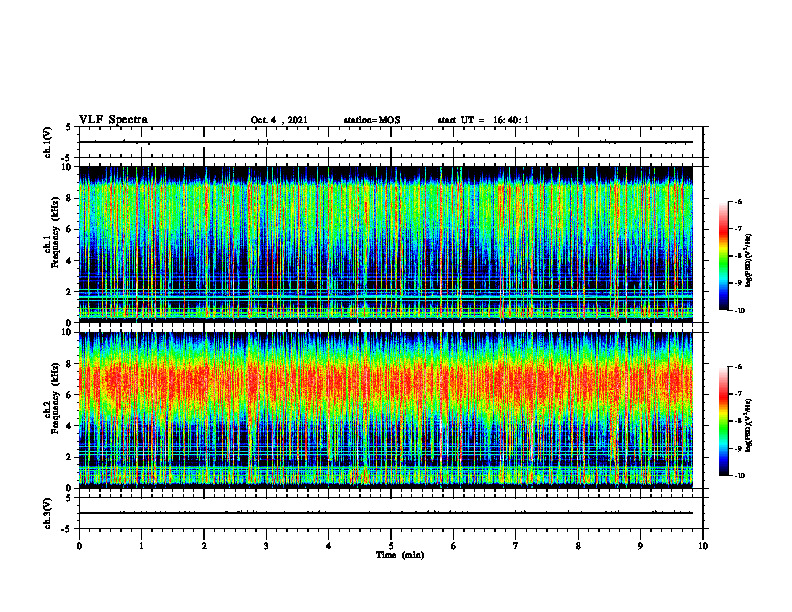792x612 pixels.
Task: Select the ch.2 "Frequency (kHz)" axis label
Action: click(56, 398)
